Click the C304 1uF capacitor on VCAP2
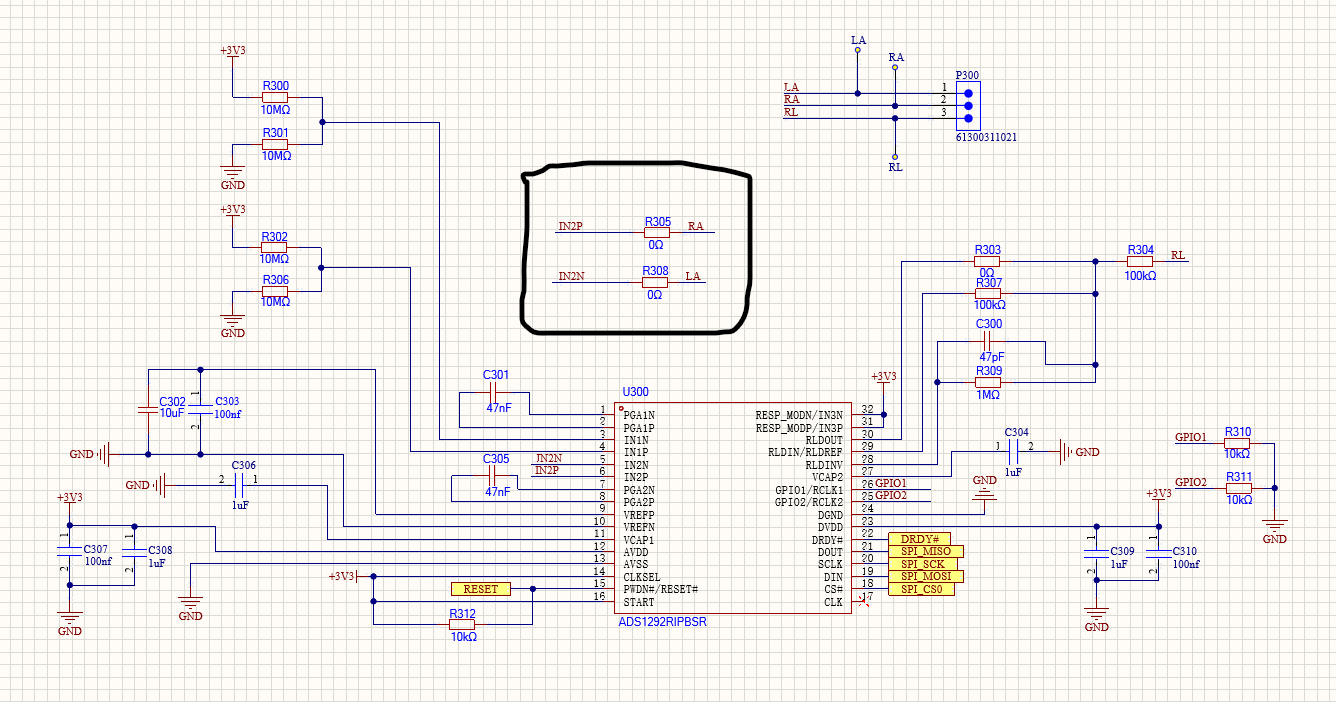1336x702 pixels. tap(1013, 452)
